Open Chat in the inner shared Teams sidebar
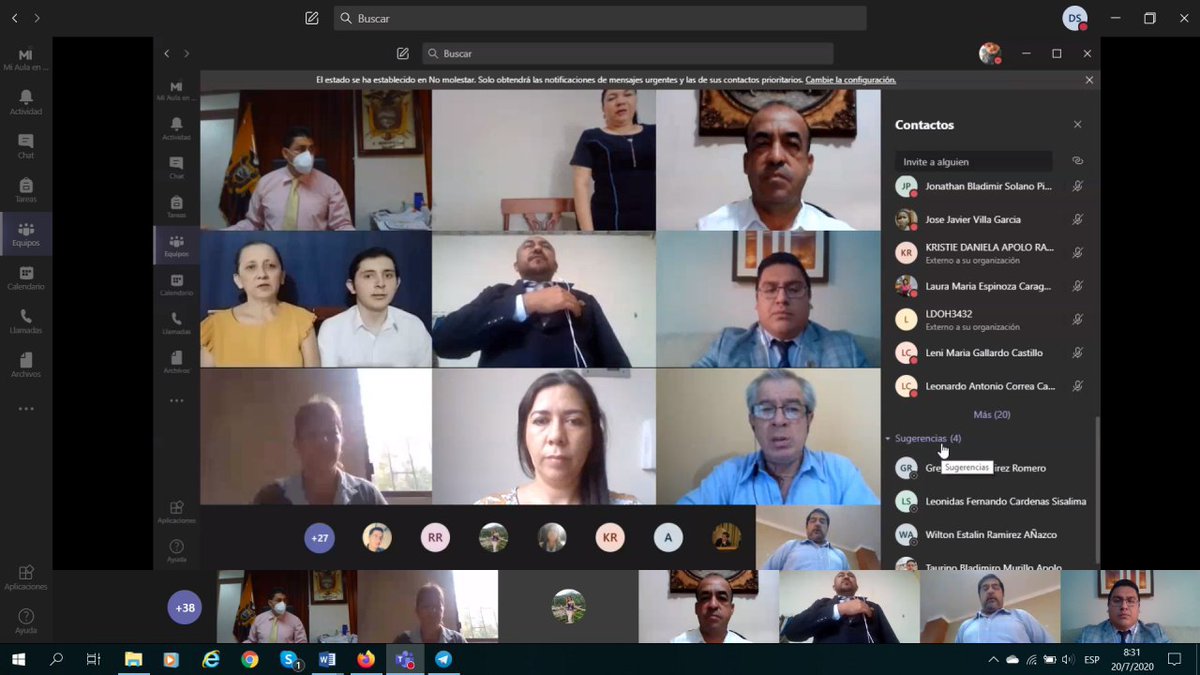 pos(176,166)
